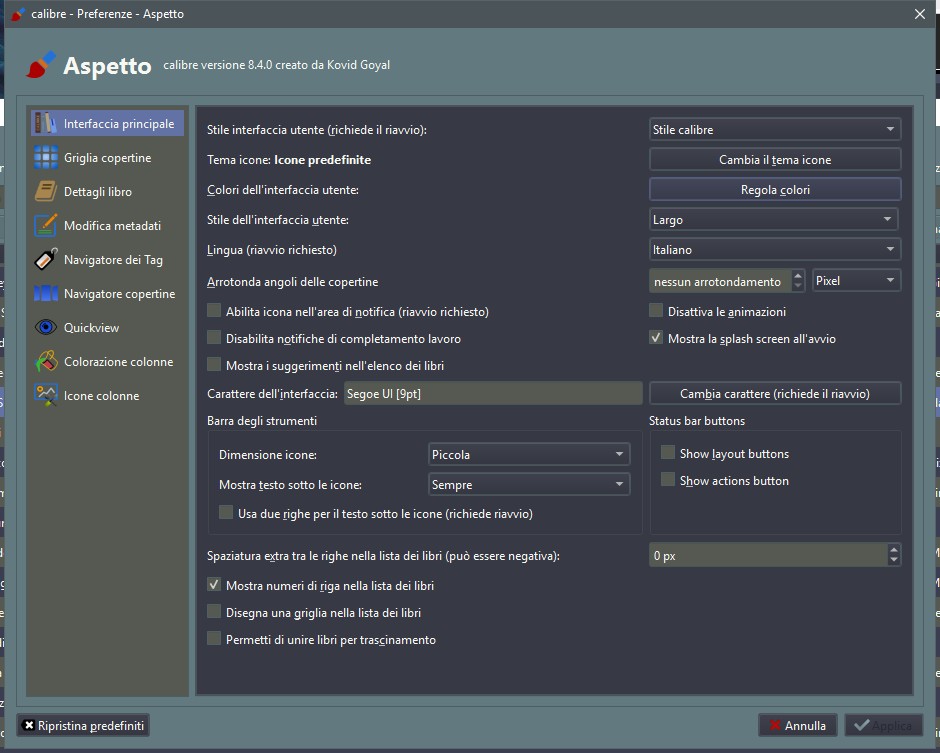The height and width of the screenshot is (753, 940).
Task: Expand the Italiano language dropdown
Action: (x=775, y=250)
